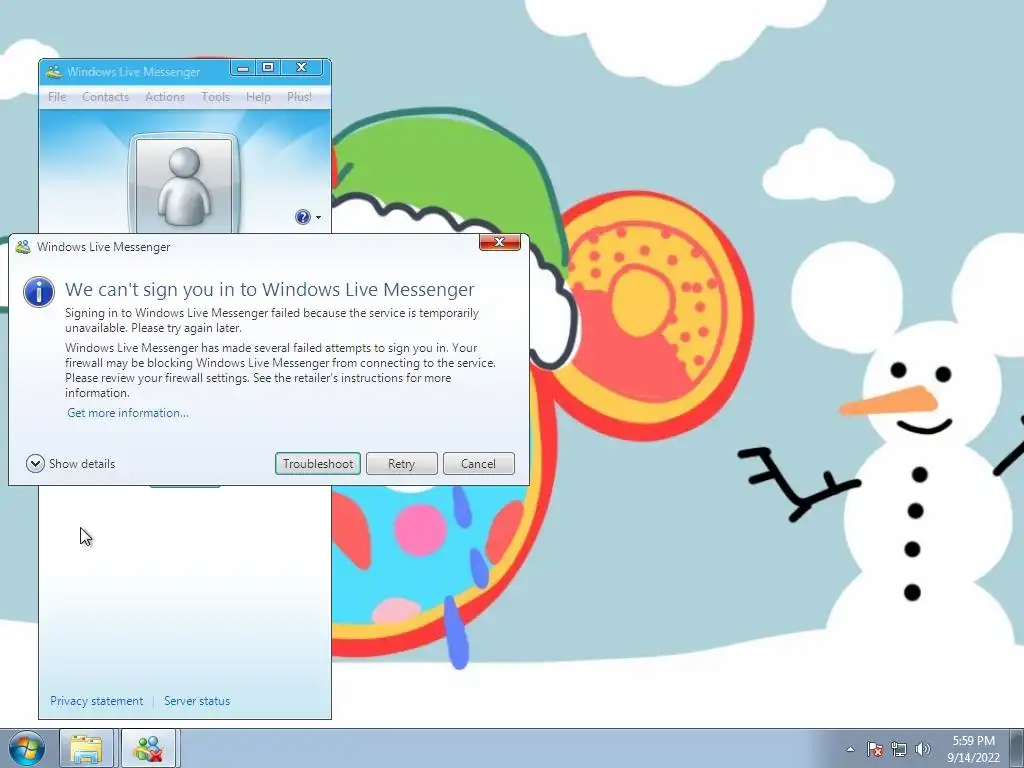Open the Actions menu
This screenshot has height=768, width=1024.
click(165, 97)
